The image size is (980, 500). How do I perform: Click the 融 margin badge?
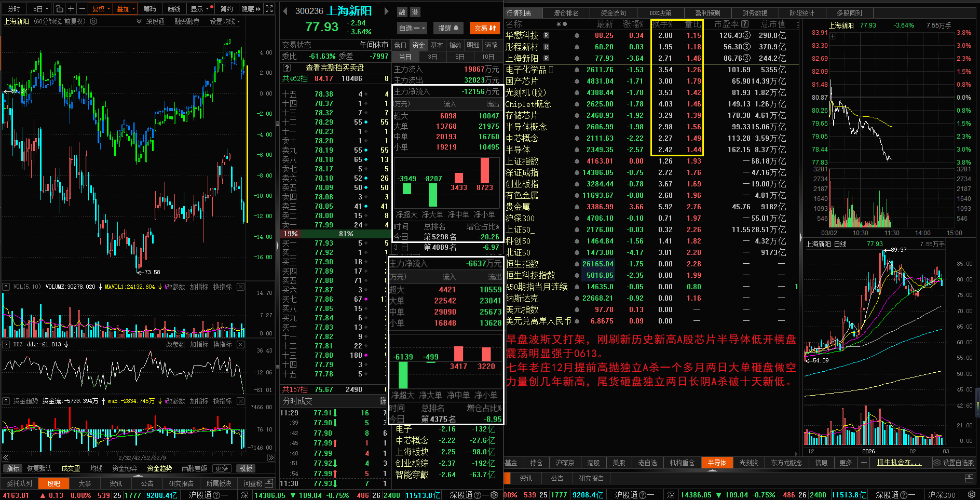pos(402,12)
